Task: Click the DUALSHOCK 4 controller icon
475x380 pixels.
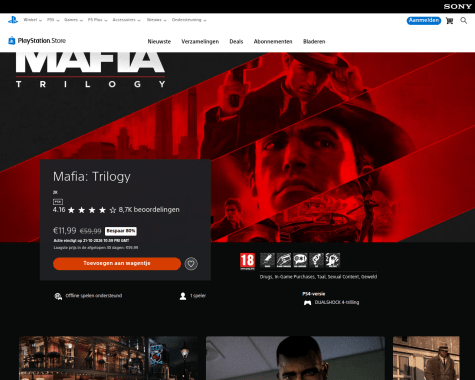Action: pyautogui.click(x=307, y=303)
